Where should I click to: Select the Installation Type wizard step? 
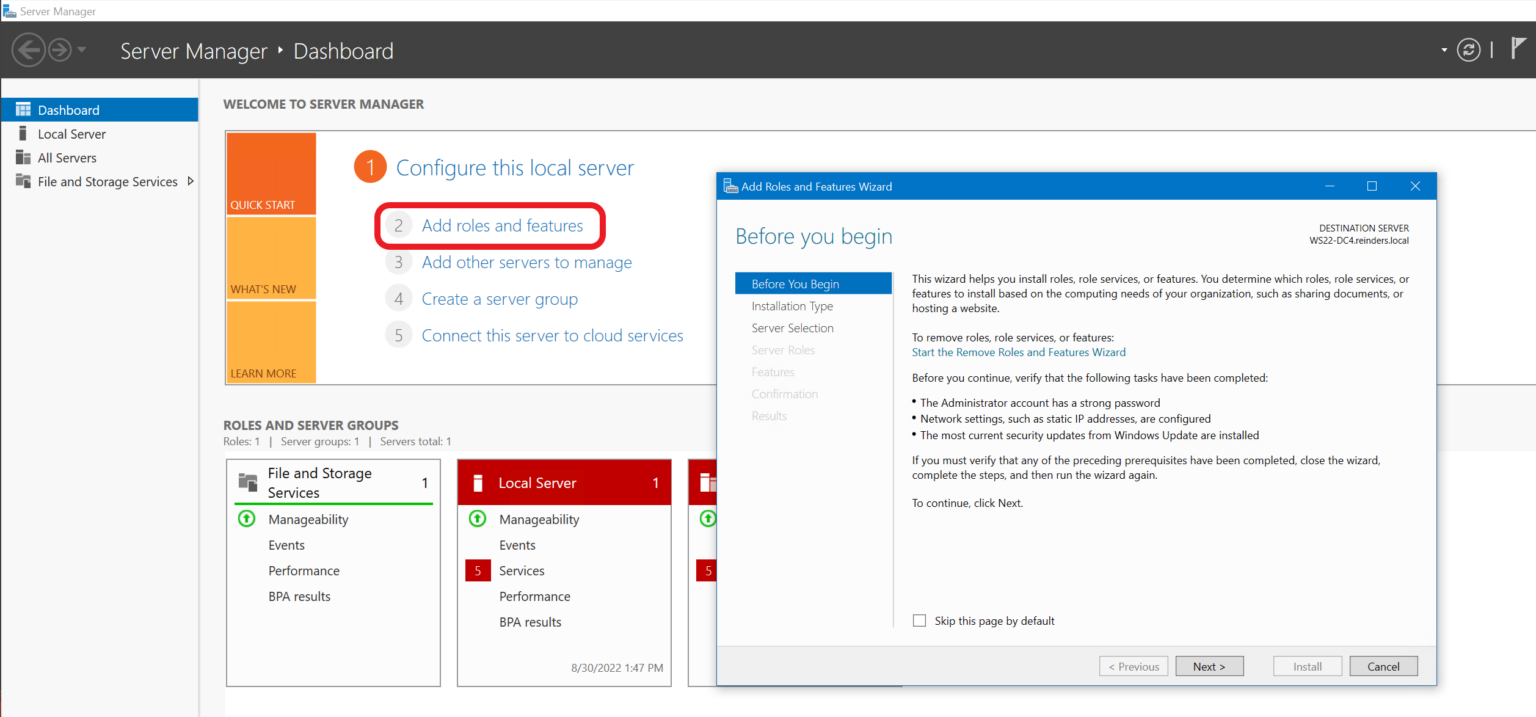[793, 305]
